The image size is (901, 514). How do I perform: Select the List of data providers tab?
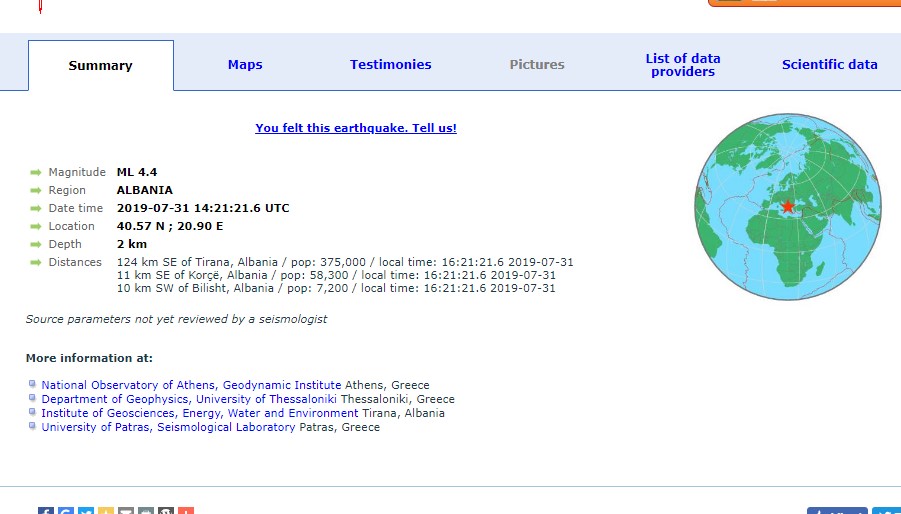(x=683, y=65)
